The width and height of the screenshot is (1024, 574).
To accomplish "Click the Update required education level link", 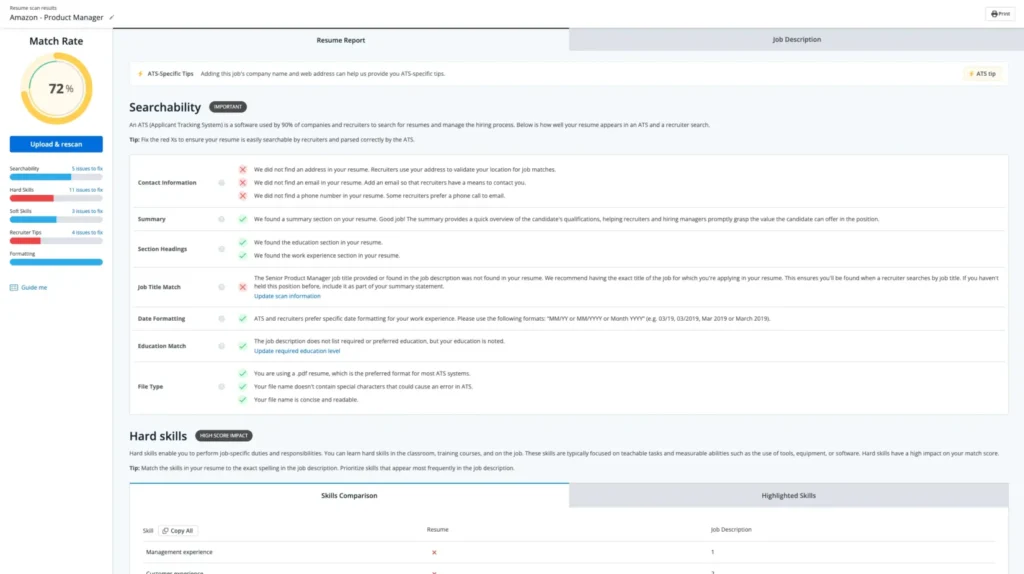I will (297, 351).
